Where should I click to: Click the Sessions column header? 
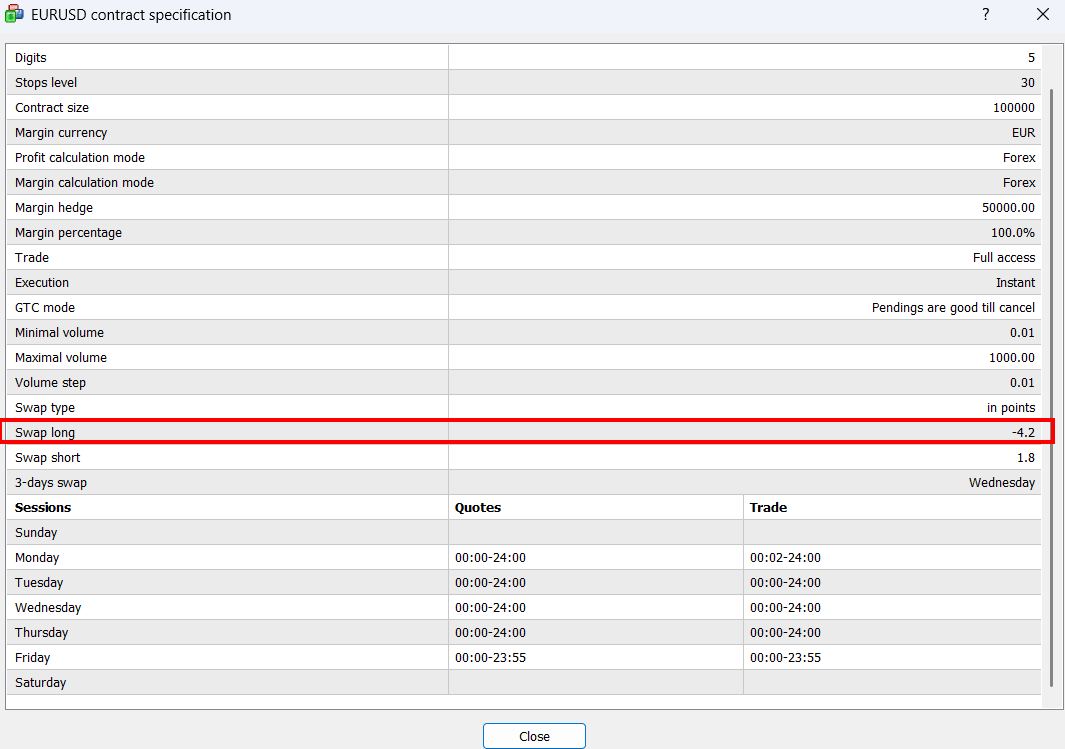point(43,508)
